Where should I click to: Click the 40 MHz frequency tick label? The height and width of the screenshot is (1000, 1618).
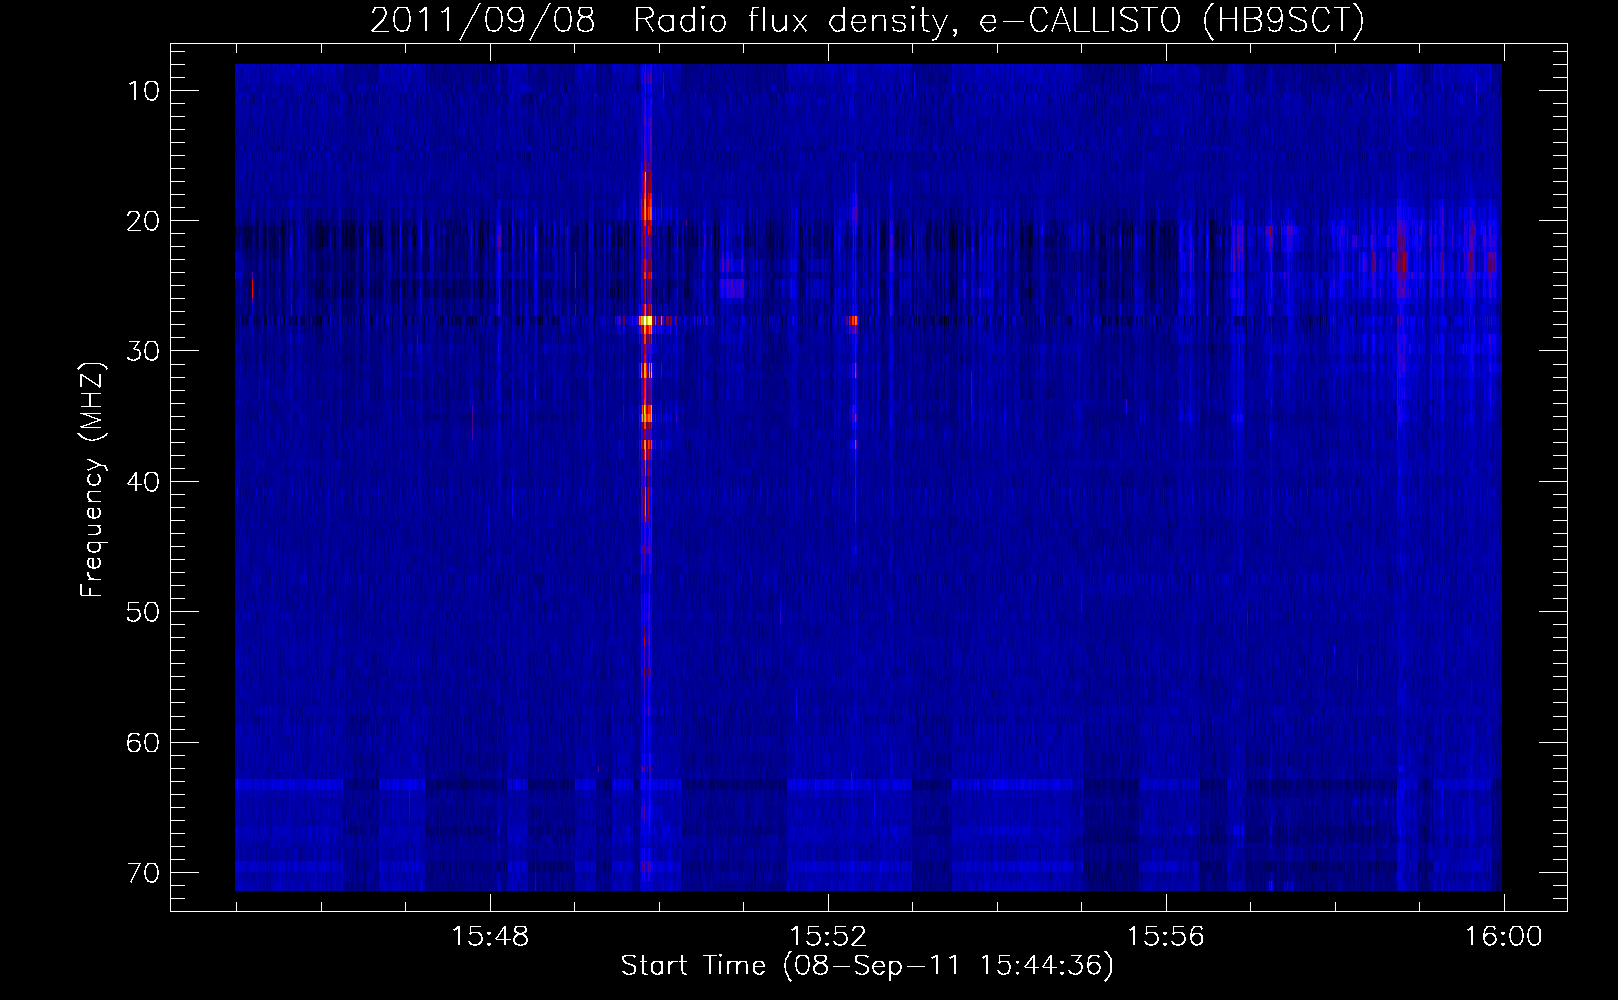[x=143, y=481]
